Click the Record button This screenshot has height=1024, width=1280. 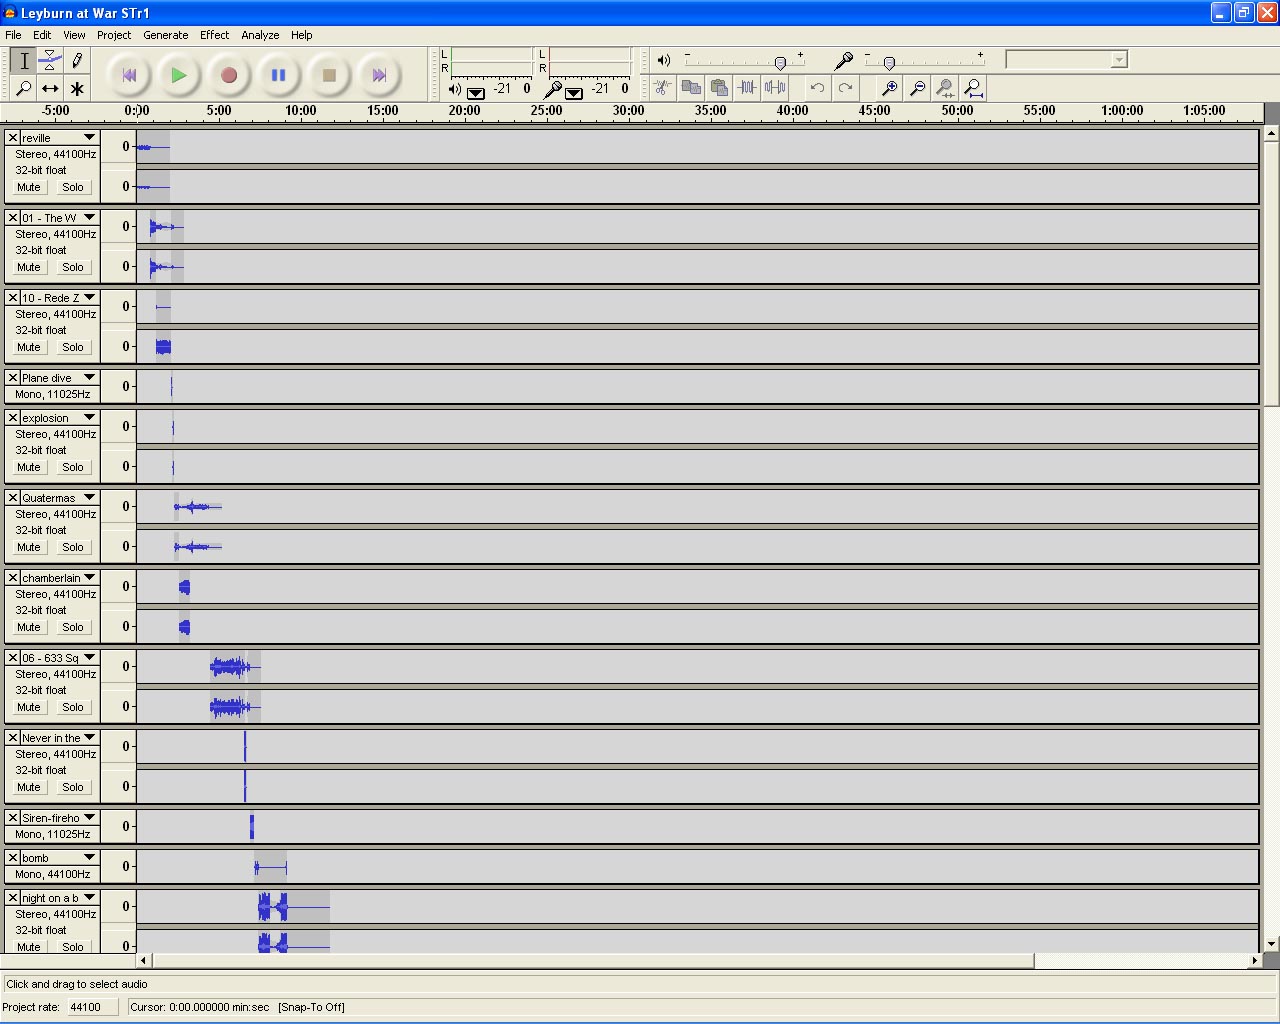pyautogui.click(x=228, y=75)
